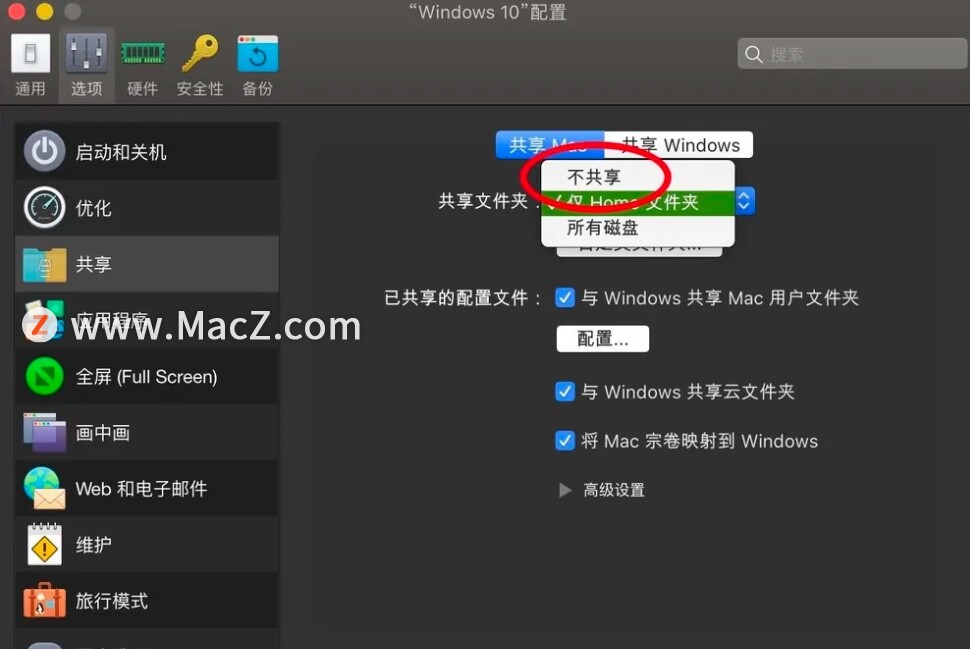Image resolution: width=970 pixels, height=649 pixels.
Task: Open the 备份 (Backup) icon
Action: 257,54
